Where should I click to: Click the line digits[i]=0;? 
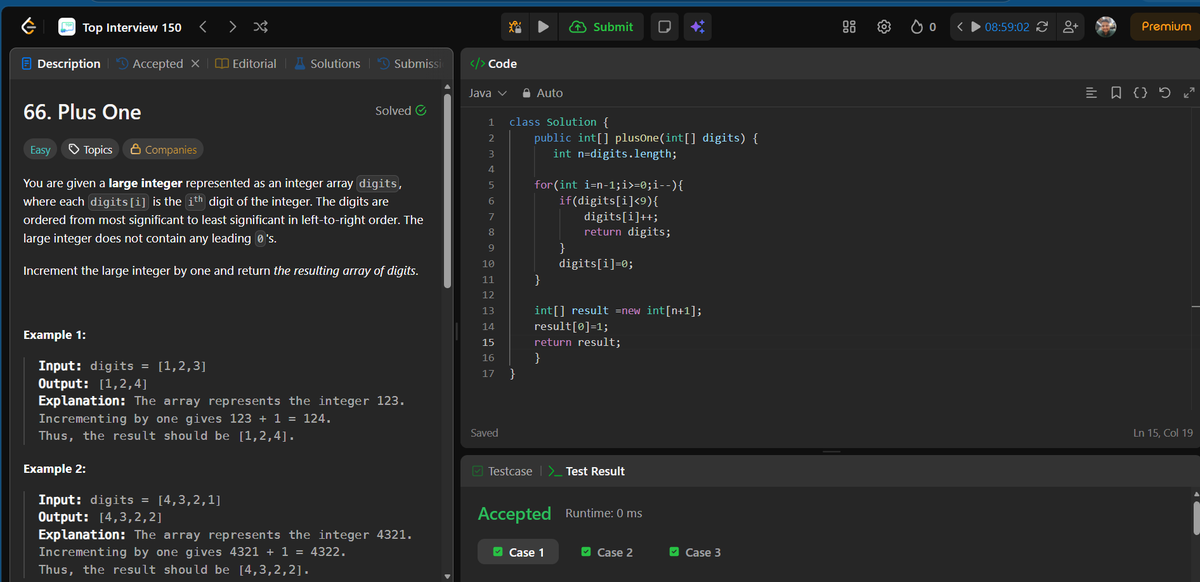click(595, 264)
